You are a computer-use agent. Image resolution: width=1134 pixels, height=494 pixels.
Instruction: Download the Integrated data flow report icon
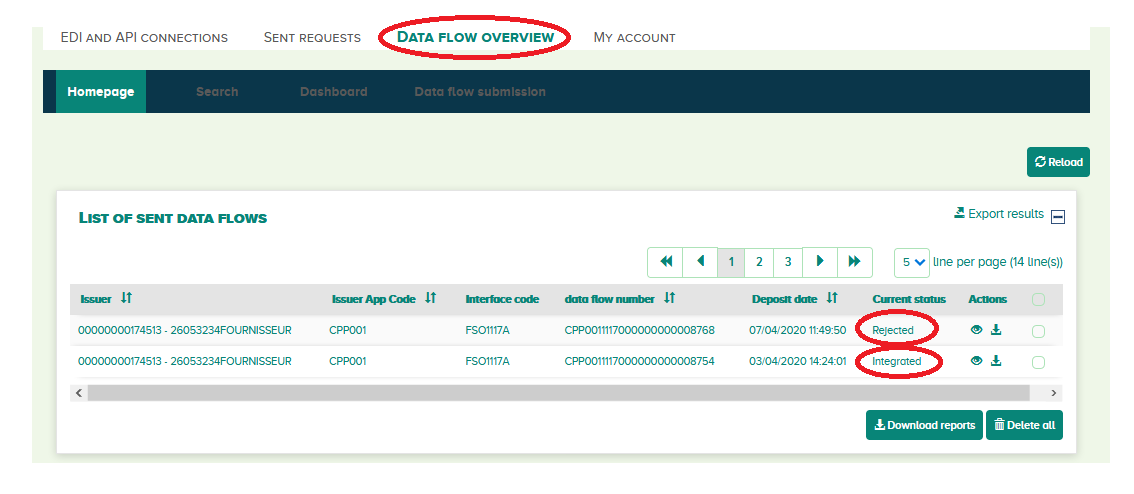coord(996,361)
